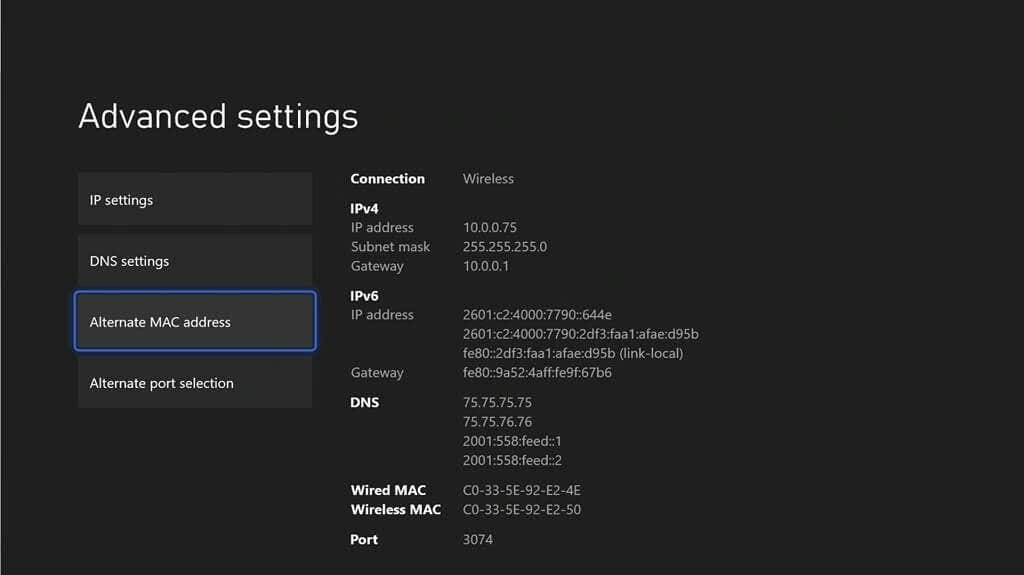Click IPv6 address 2601:c2:4000:7790::644e
This screenshot has height=575, width=1024.
(x=537, y=314)
